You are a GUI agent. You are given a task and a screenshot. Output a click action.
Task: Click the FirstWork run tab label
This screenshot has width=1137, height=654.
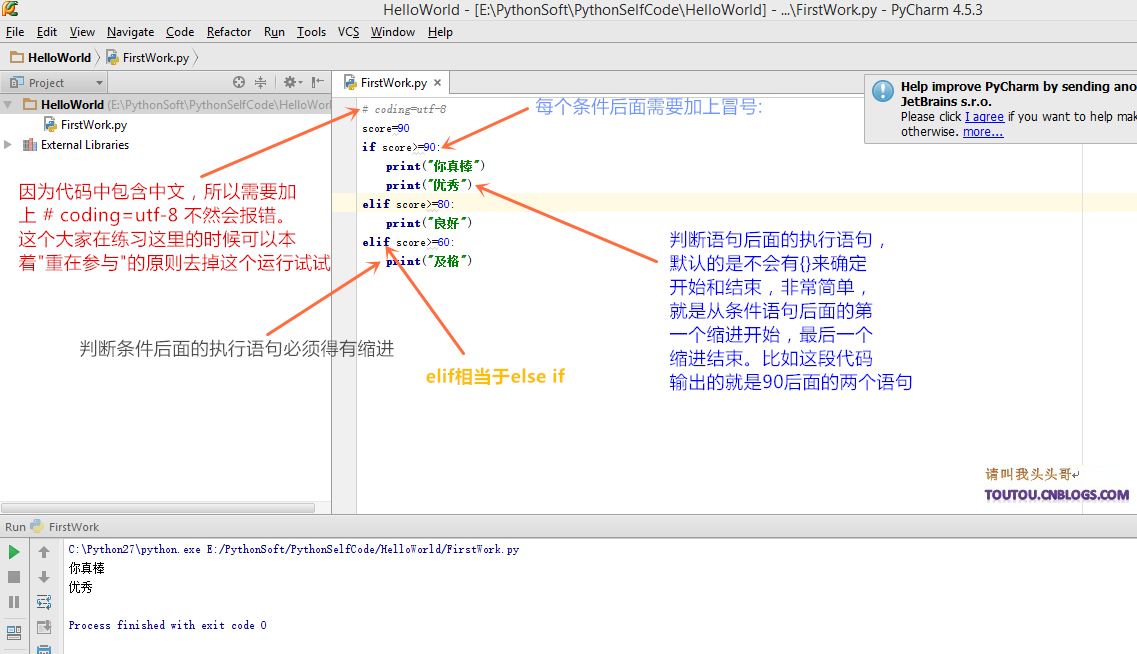73,527
